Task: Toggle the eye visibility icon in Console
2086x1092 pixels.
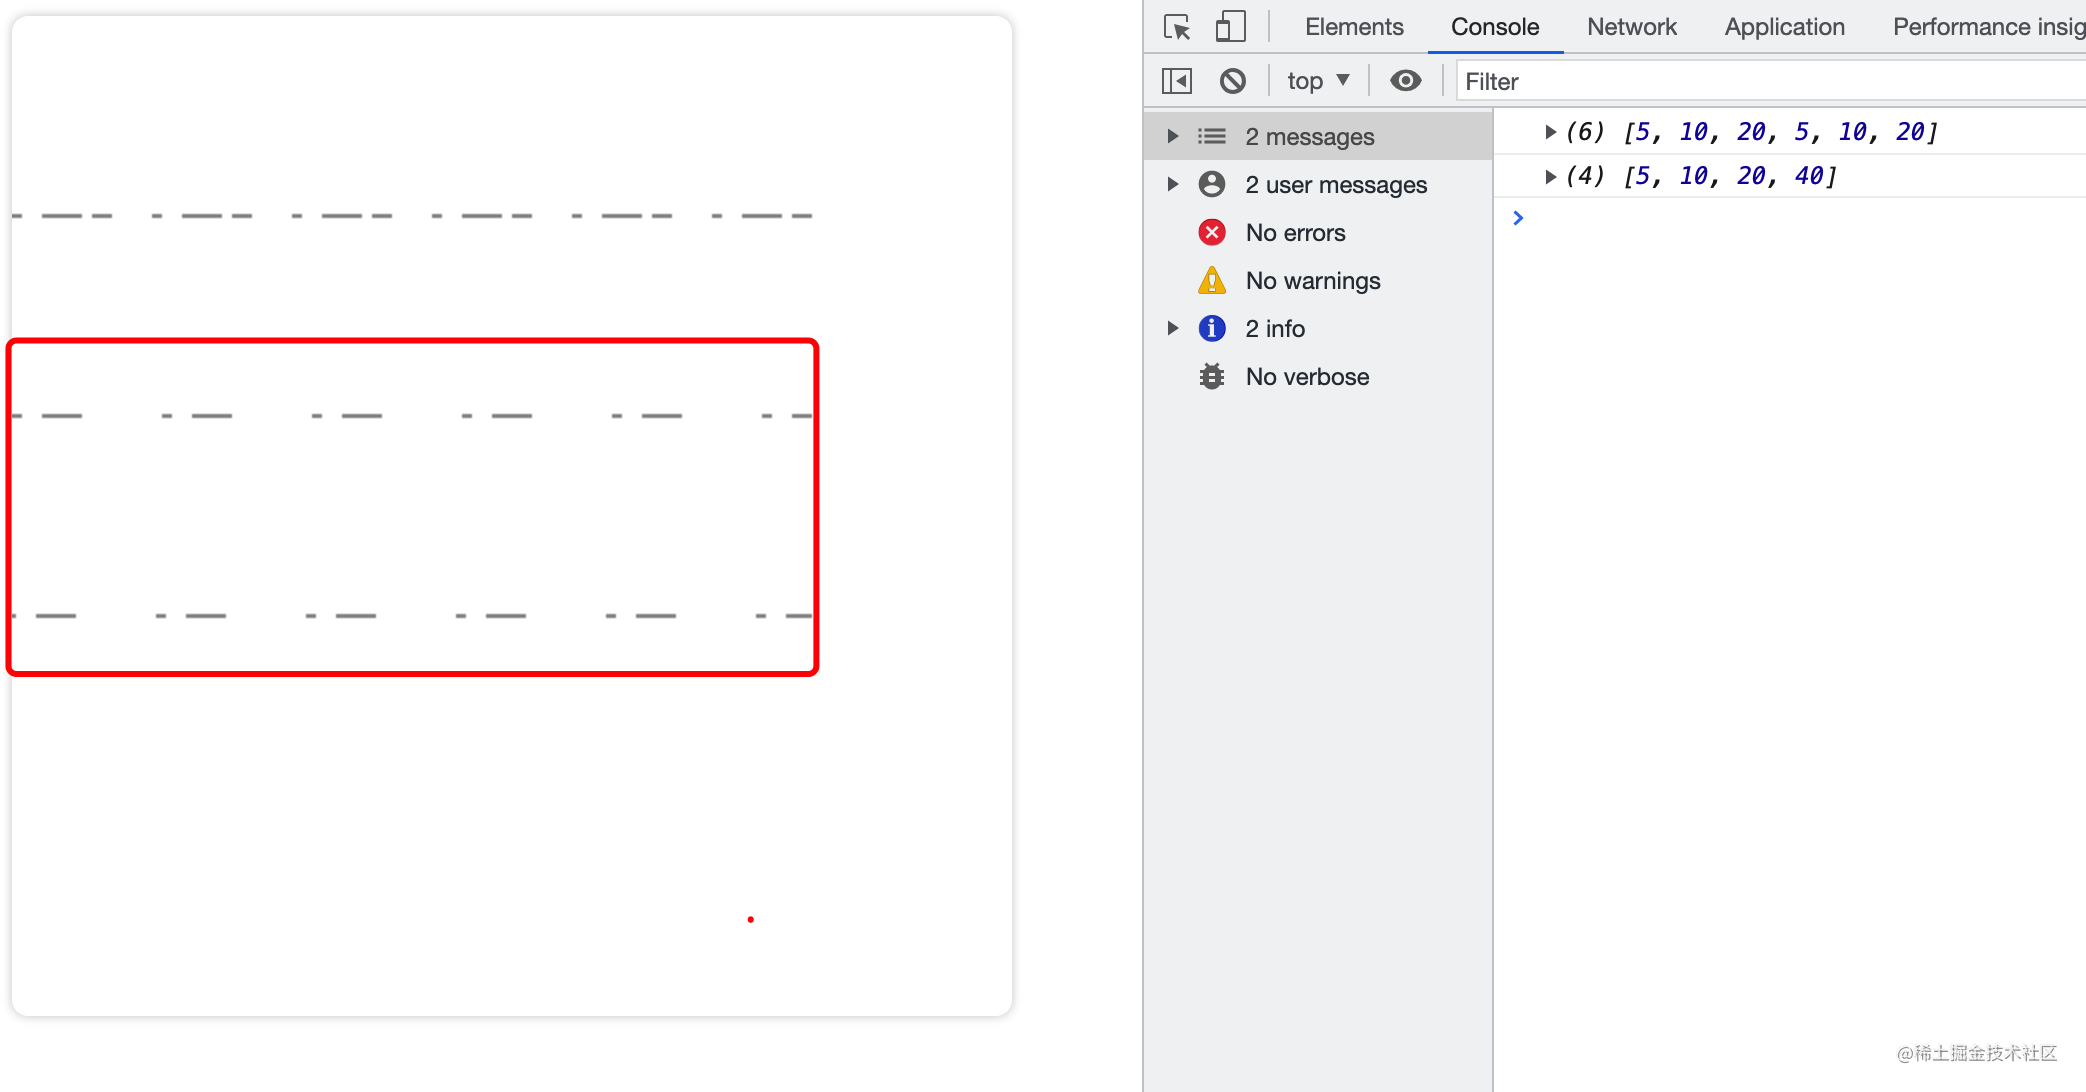Action: coord(1406,81)
